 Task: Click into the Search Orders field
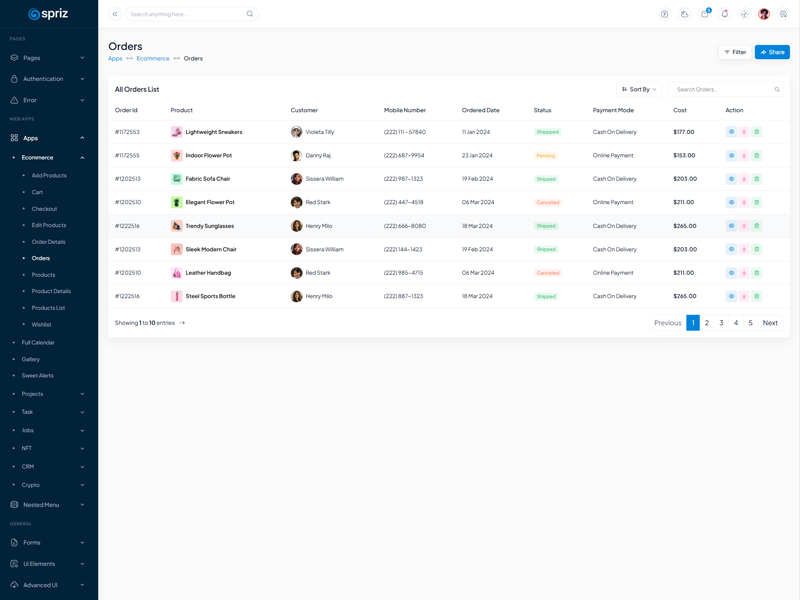click(720, 90)
